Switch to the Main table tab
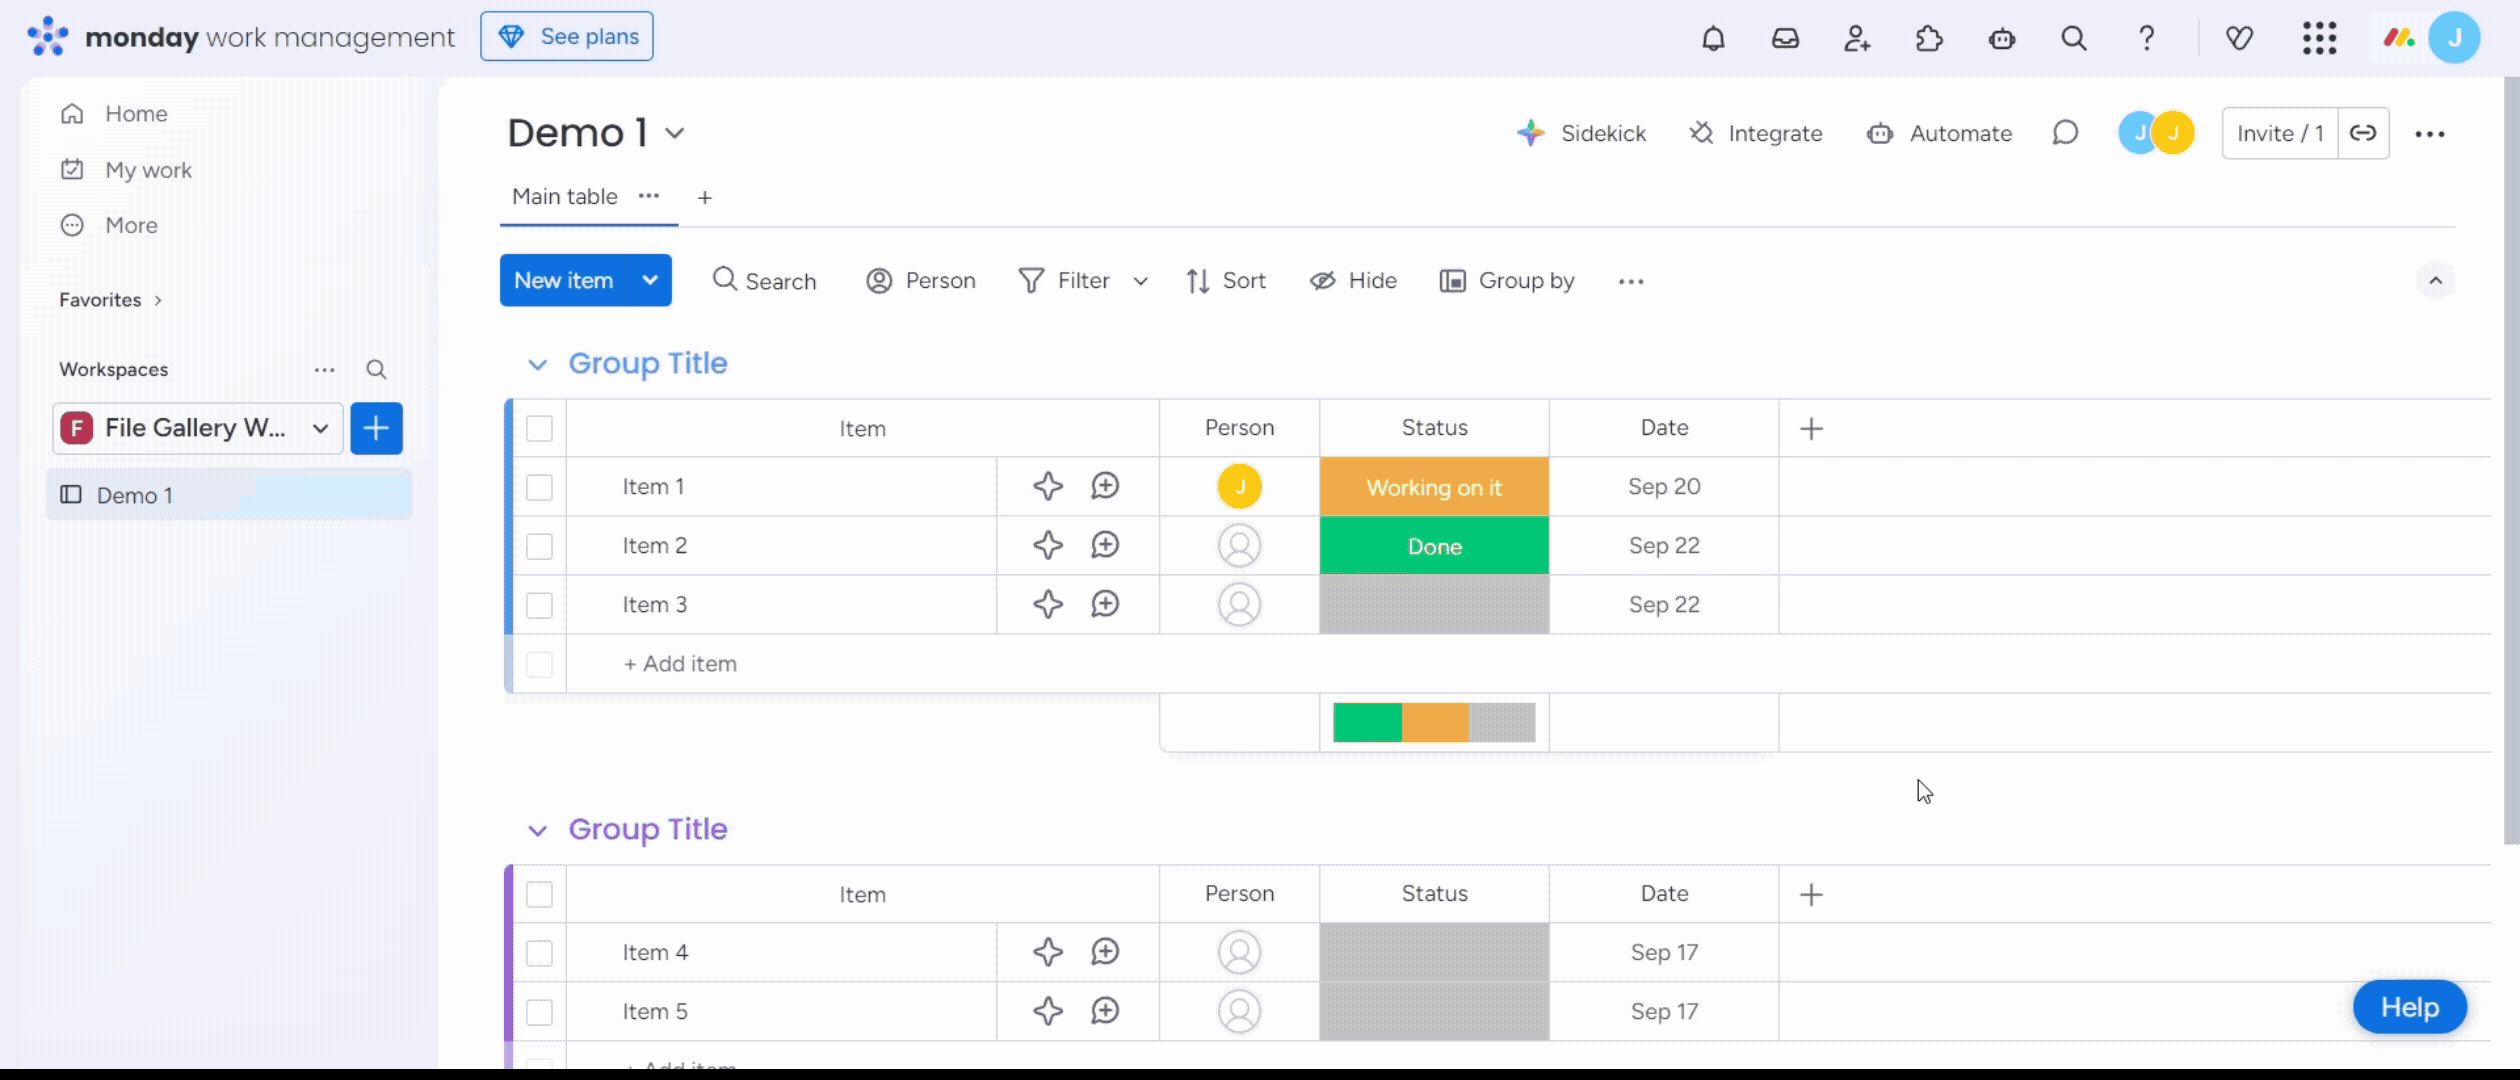Screen dimensions: 2520x1080 (564, 197)
